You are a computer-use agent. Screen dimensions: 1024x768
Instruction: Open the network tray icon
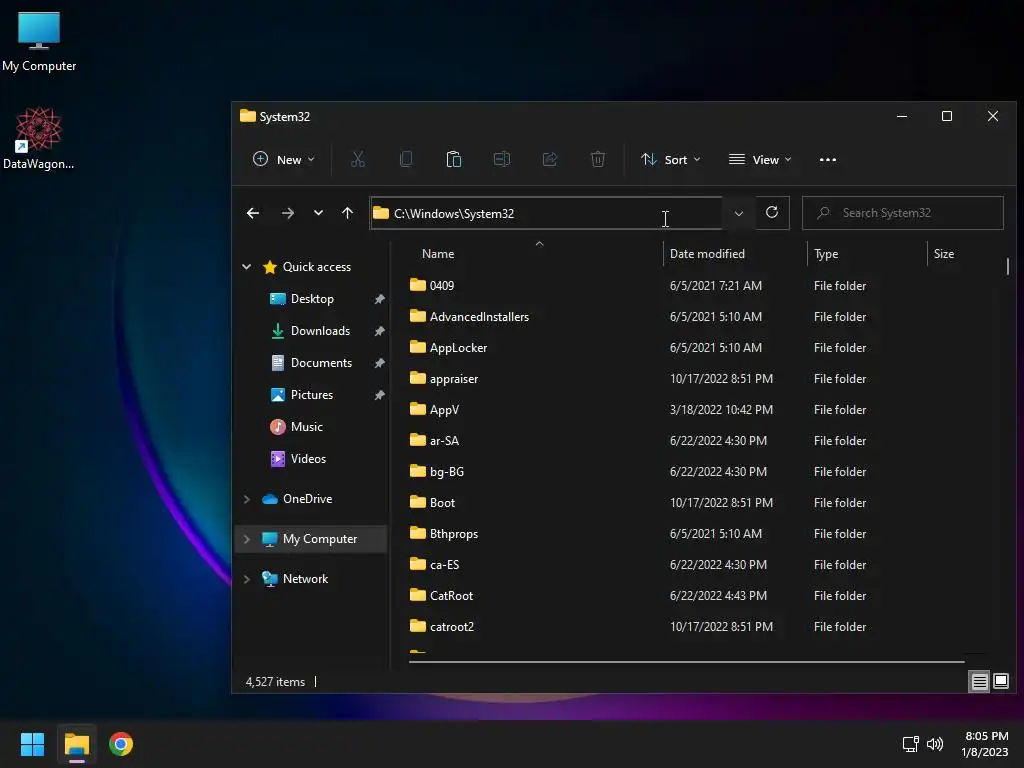(910, 744)
